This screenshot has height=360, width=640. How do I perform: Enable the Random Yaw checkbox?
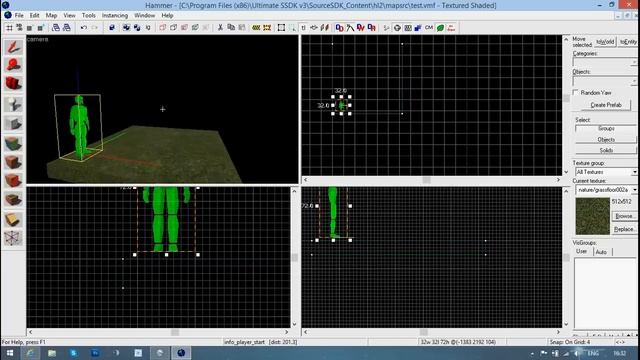(576, 93)
